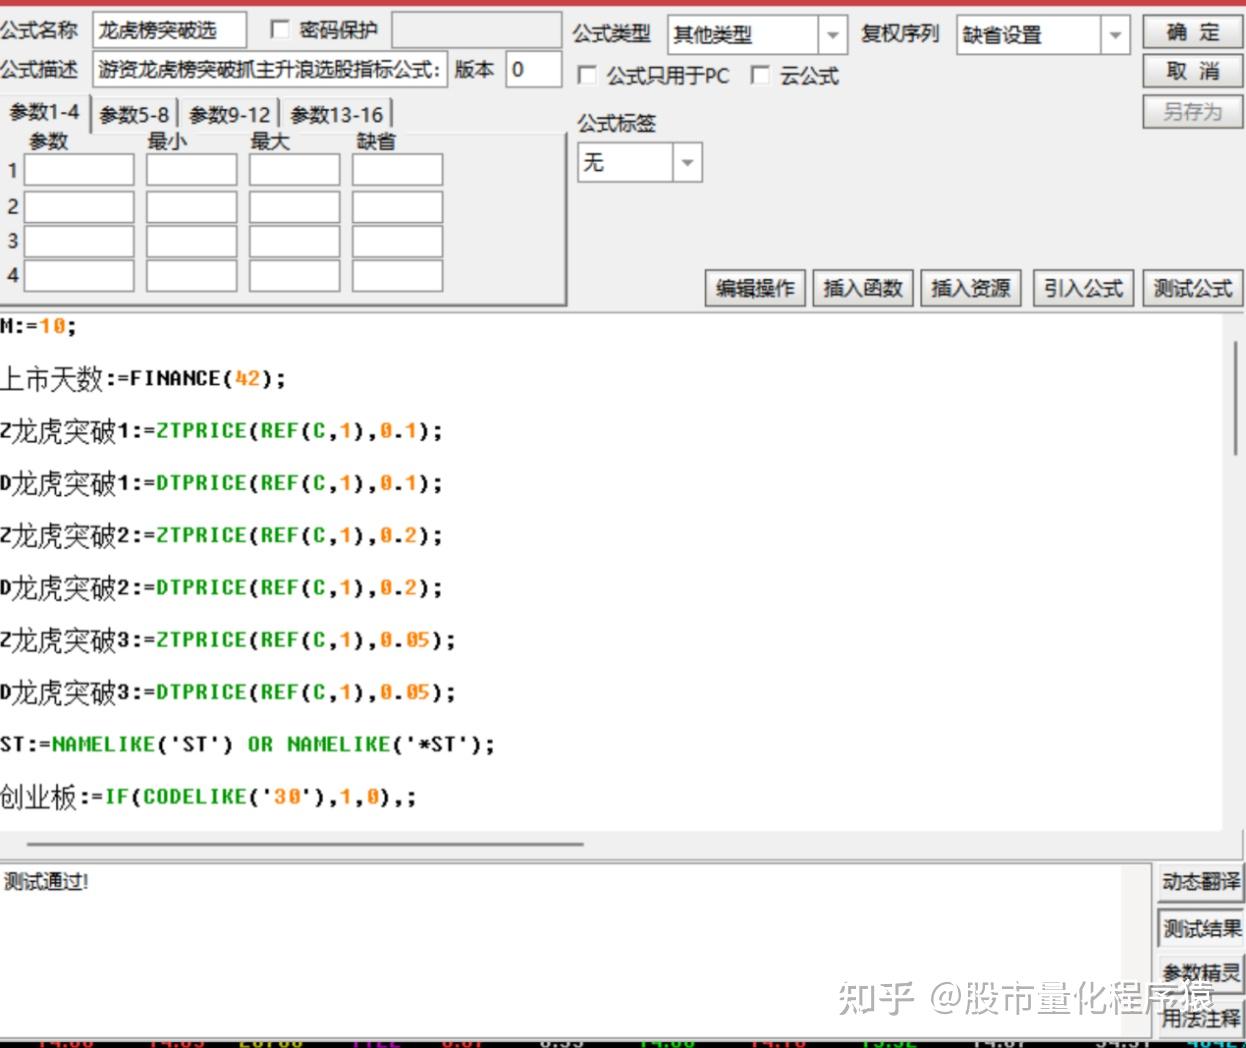Open the 用法注释 panel
1246x1048 pixels.
tap(1200, 1018)
